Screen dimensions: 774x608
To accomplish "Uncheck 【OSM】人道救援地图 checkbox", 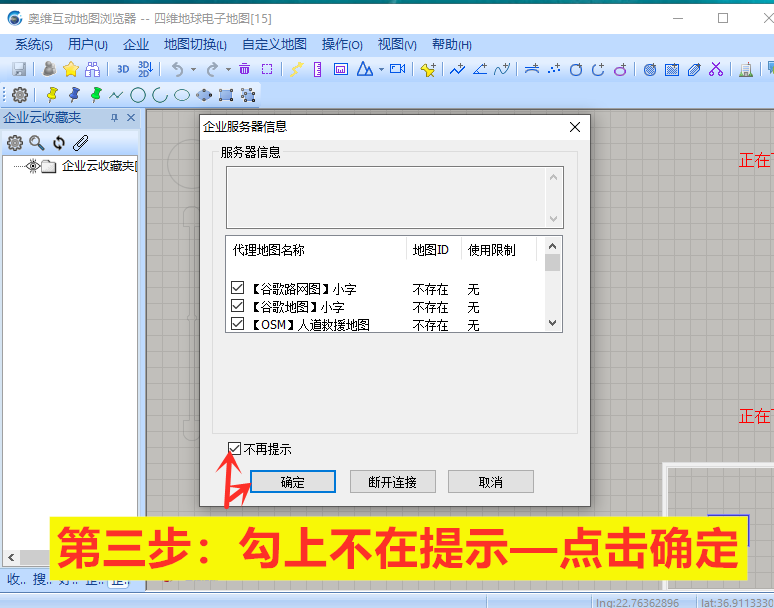I will (x=238, y=324).
